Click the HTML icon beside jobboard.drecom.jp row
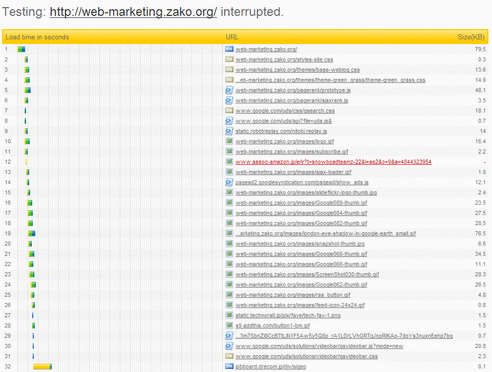 [229, 366]
